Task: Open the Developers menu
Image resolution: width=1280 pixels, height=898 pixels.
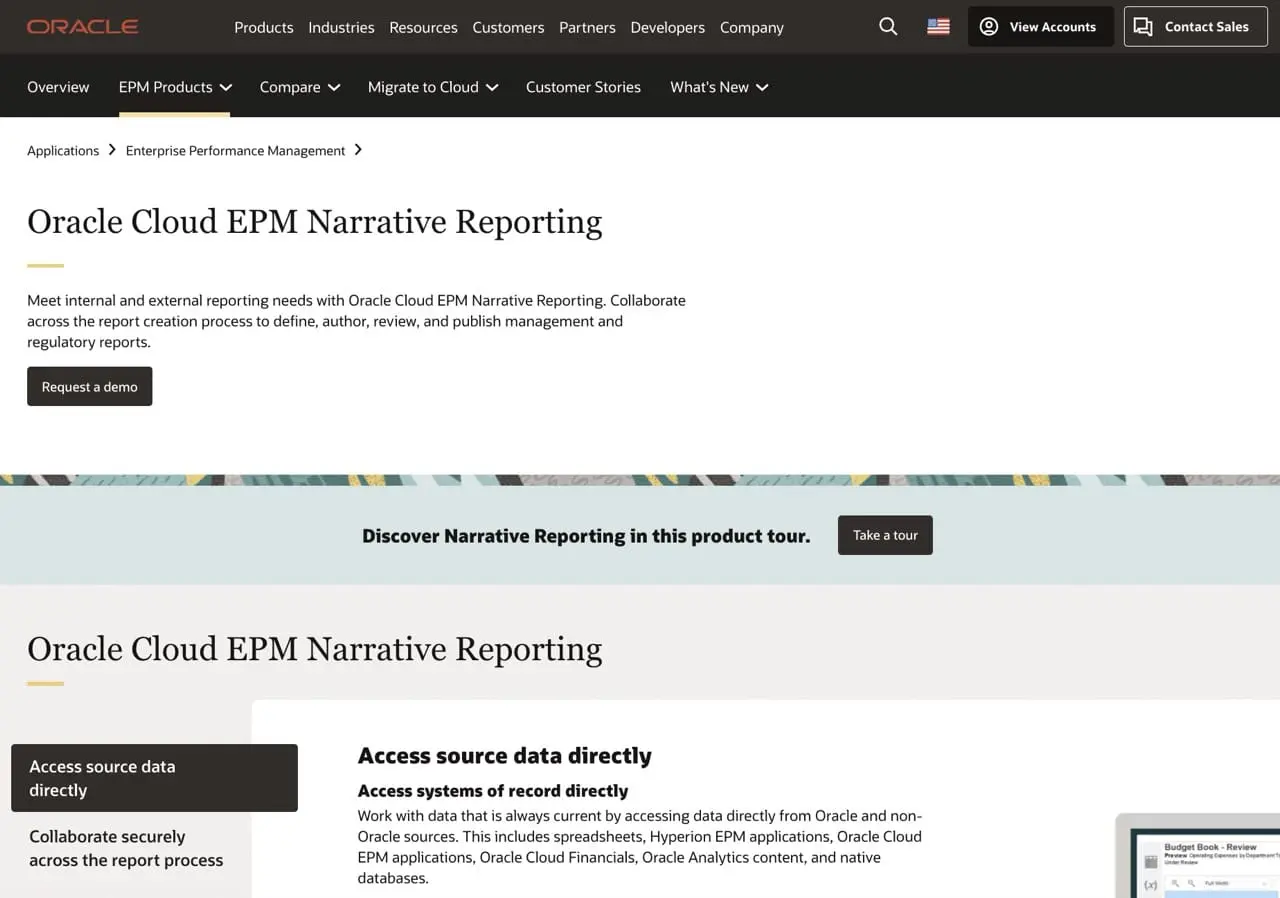Action: pos(667,27)
